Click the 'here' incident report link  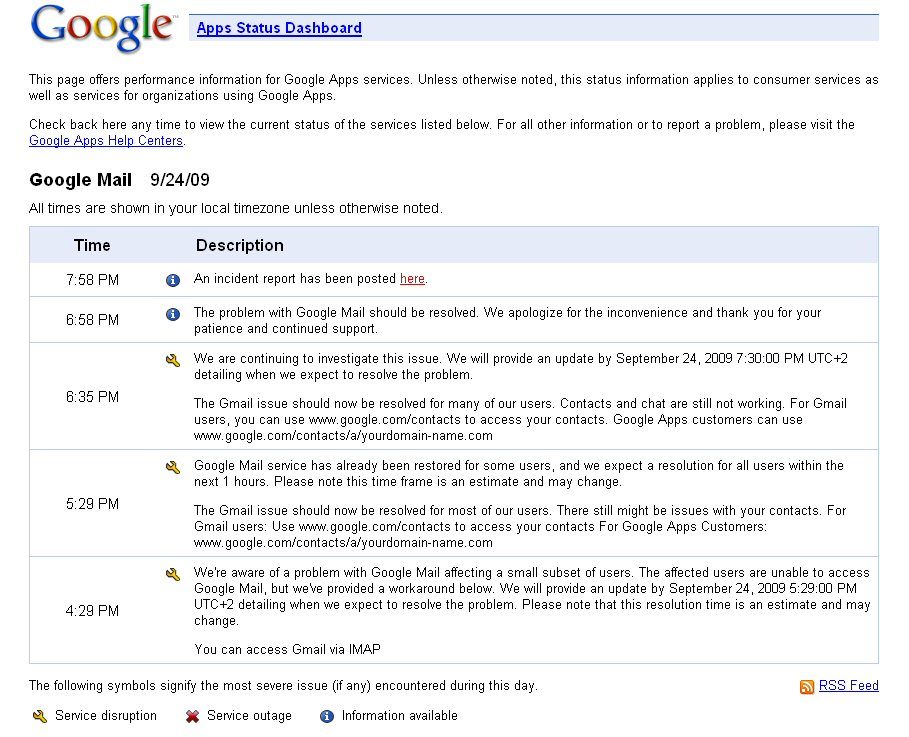coord(412,280)
